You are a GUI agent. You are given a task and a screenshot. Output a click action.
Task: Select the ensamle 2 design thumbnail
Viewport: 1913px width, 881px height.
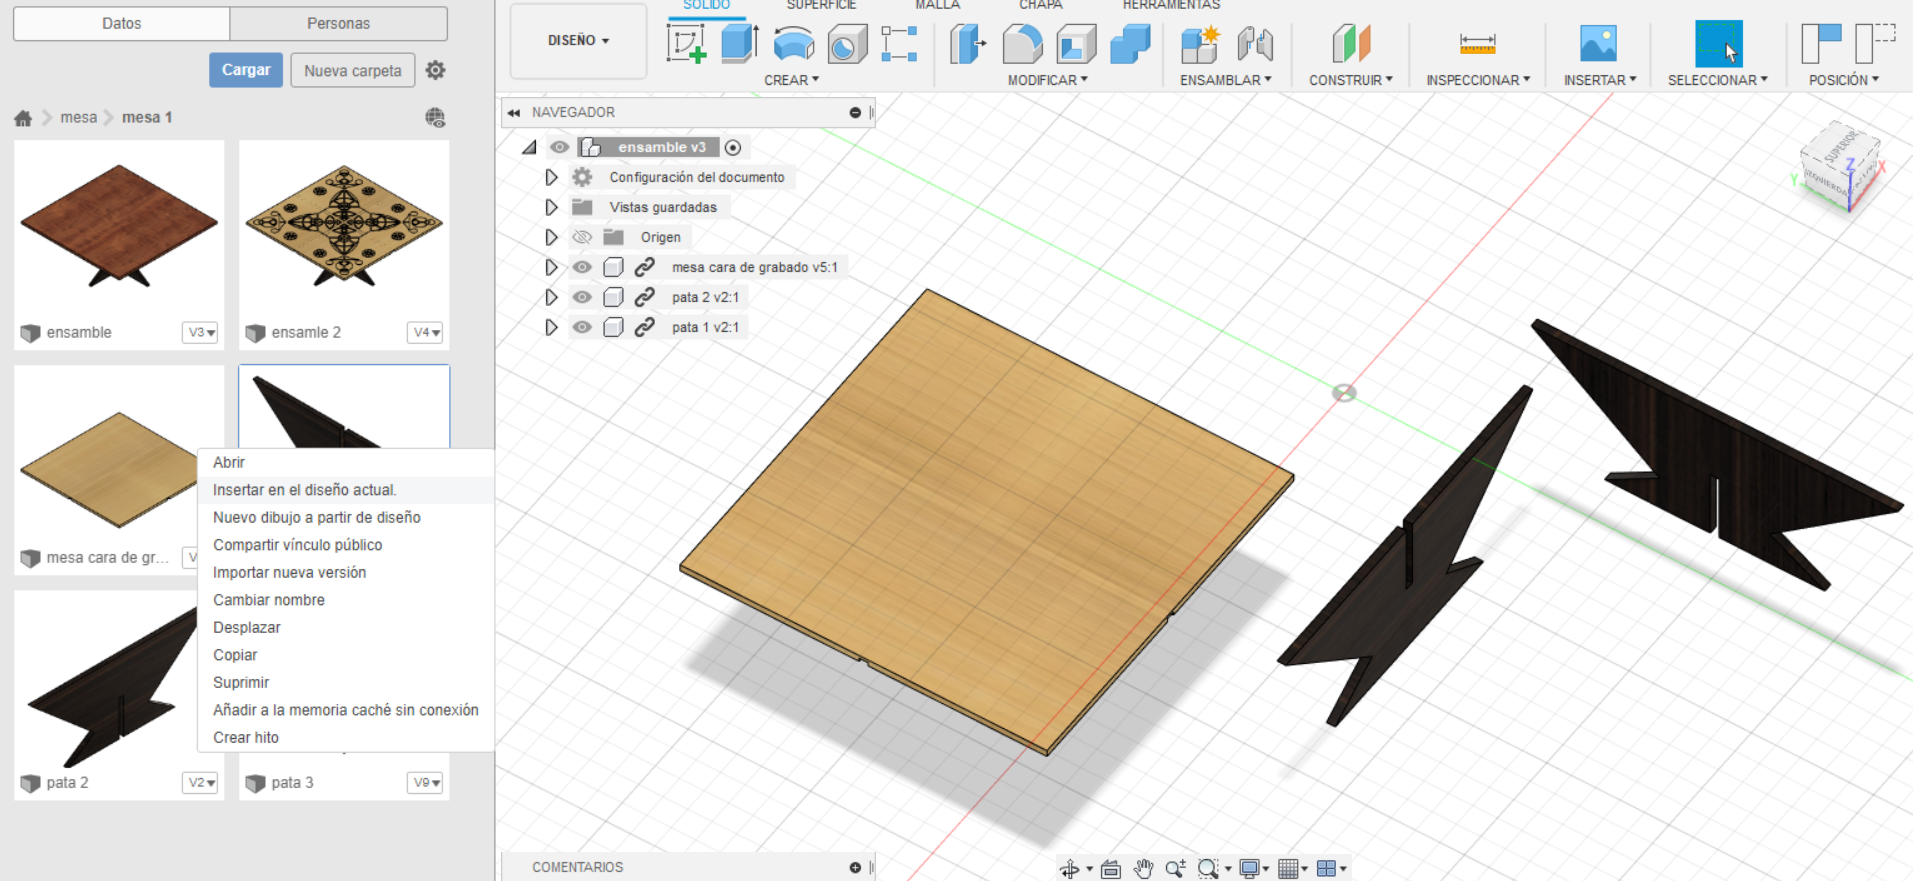[344, 227]
